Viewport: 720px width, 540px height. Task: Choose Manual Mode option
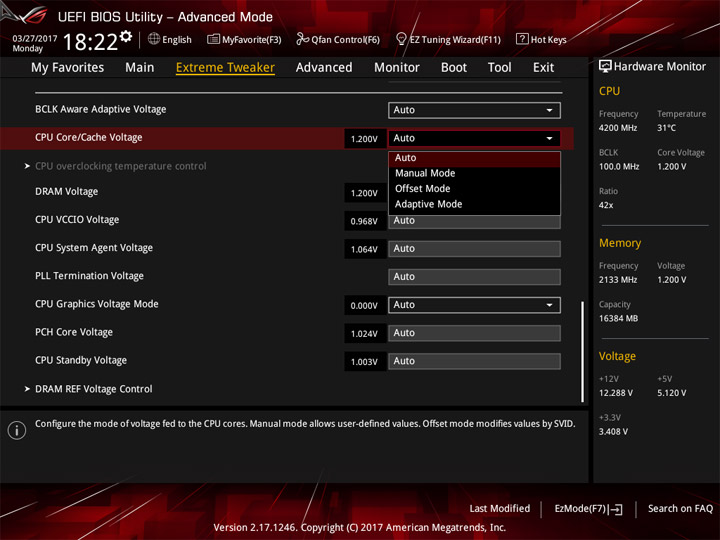click(x=474, y=173)
